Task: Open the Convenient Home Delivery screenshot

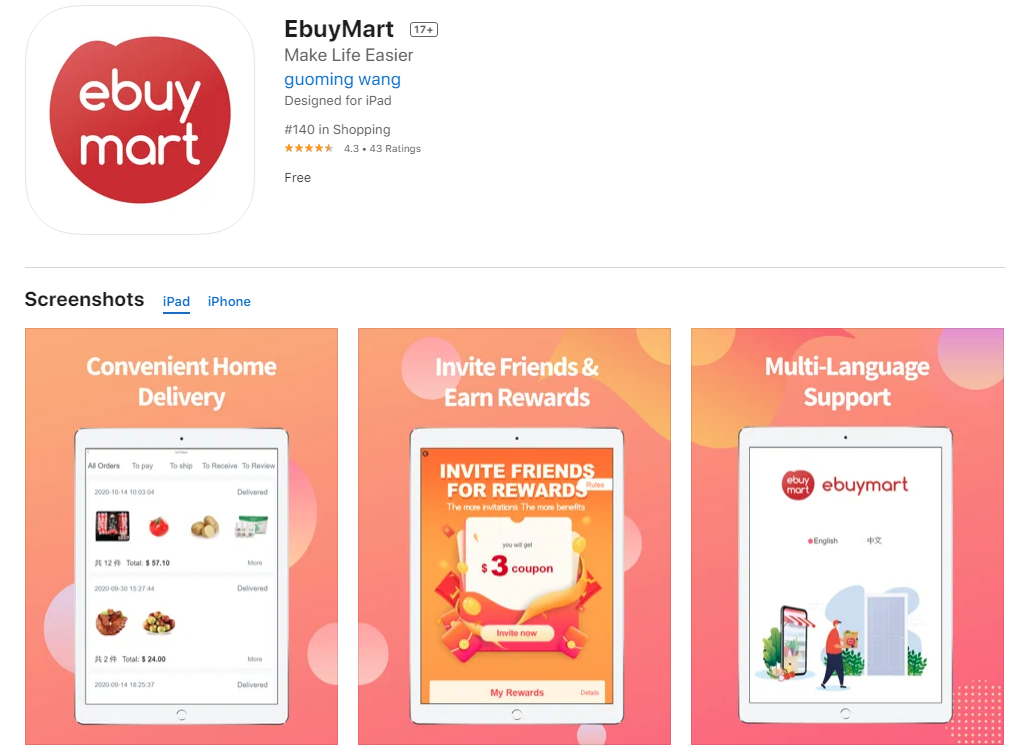Action: pos(182,536)
